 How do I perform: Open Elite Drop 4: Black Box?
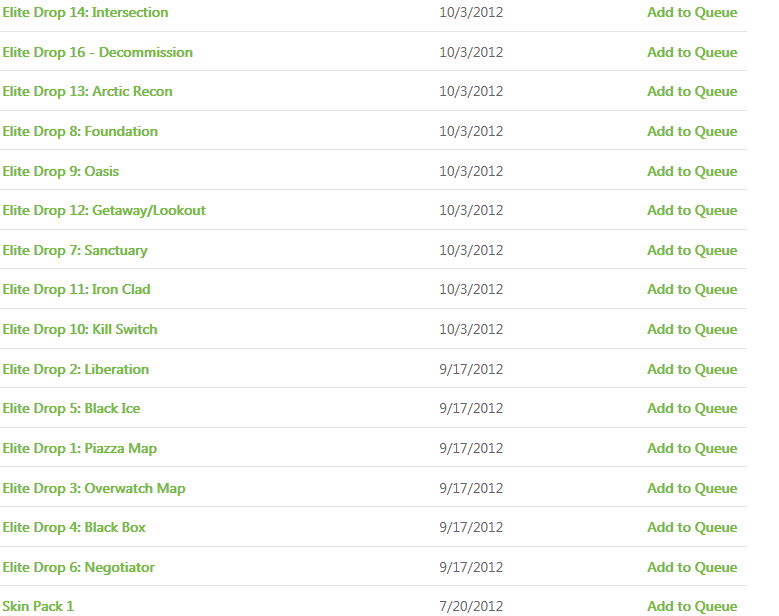[x=74, y=527]
